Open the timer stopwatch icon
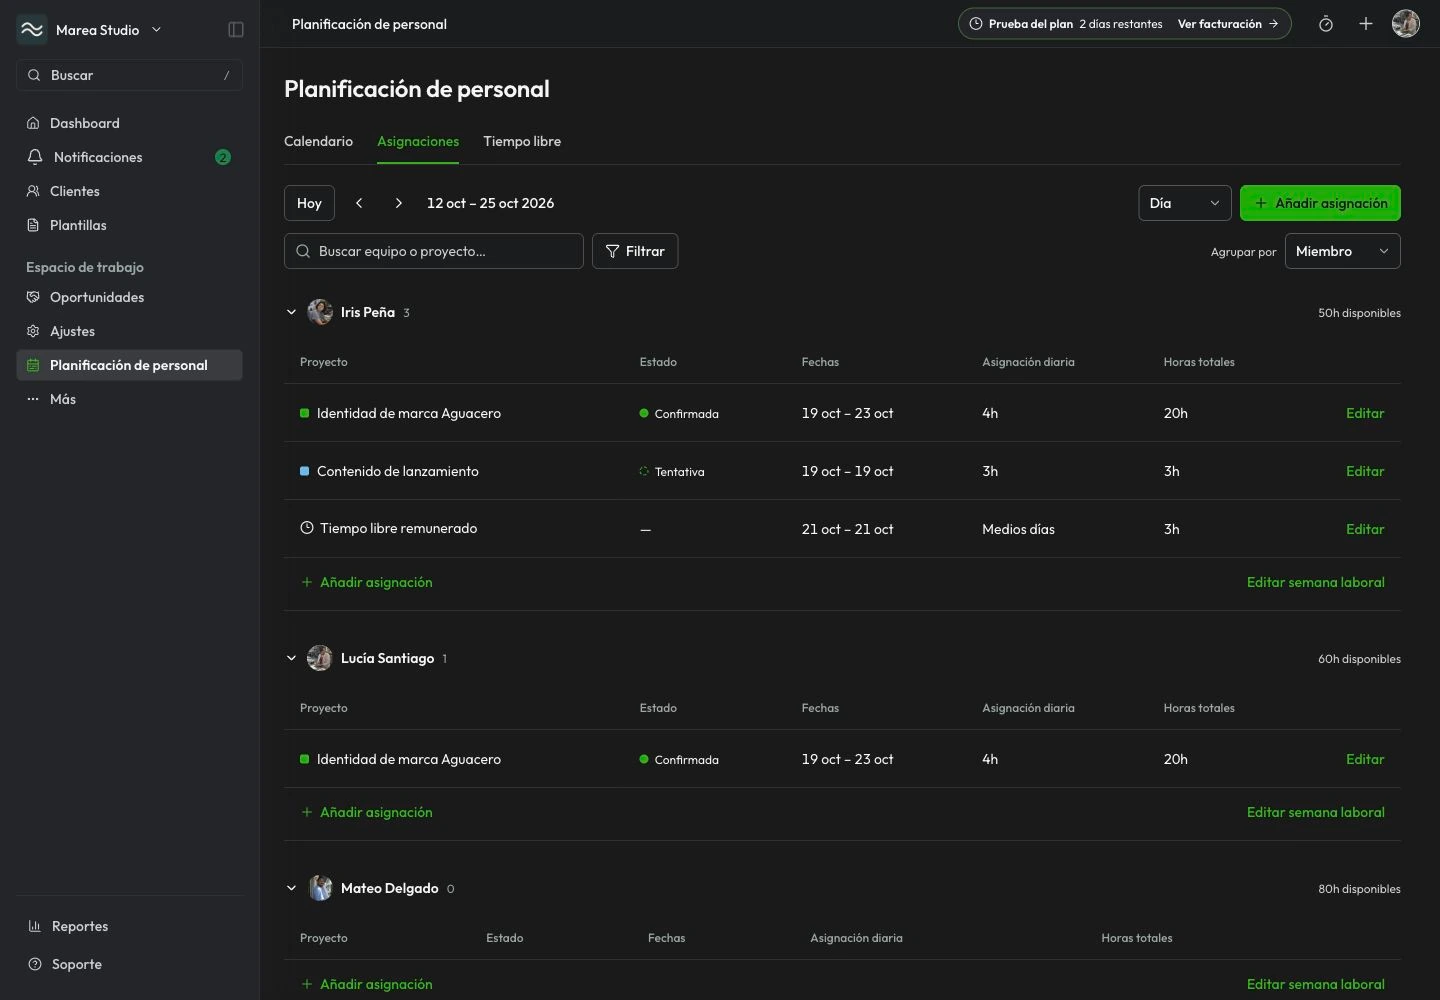1440x1000 pixels. pos(1326,24)
